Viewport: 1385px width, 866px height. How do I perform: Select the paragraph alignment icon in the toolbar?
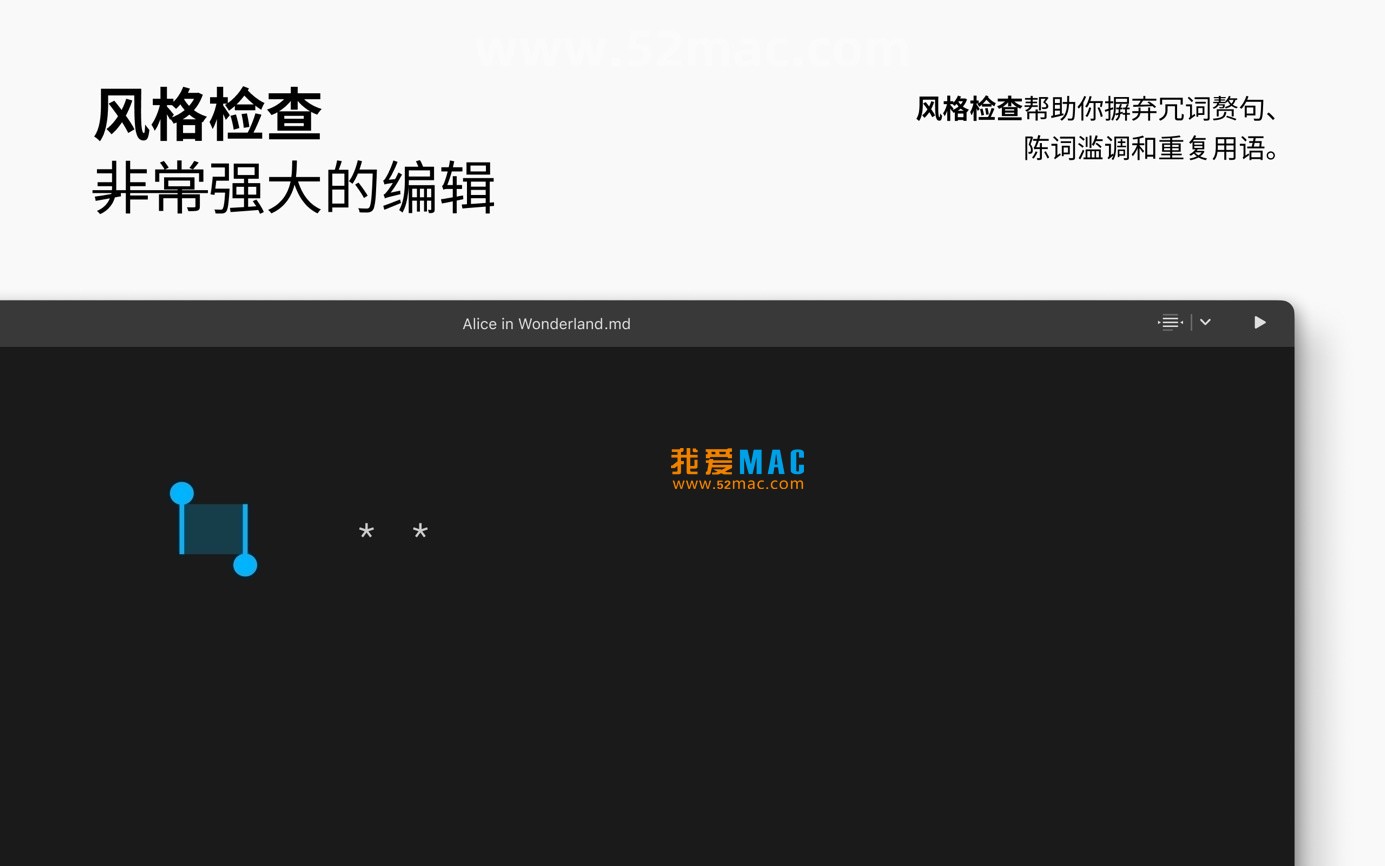coord(1168,322)
